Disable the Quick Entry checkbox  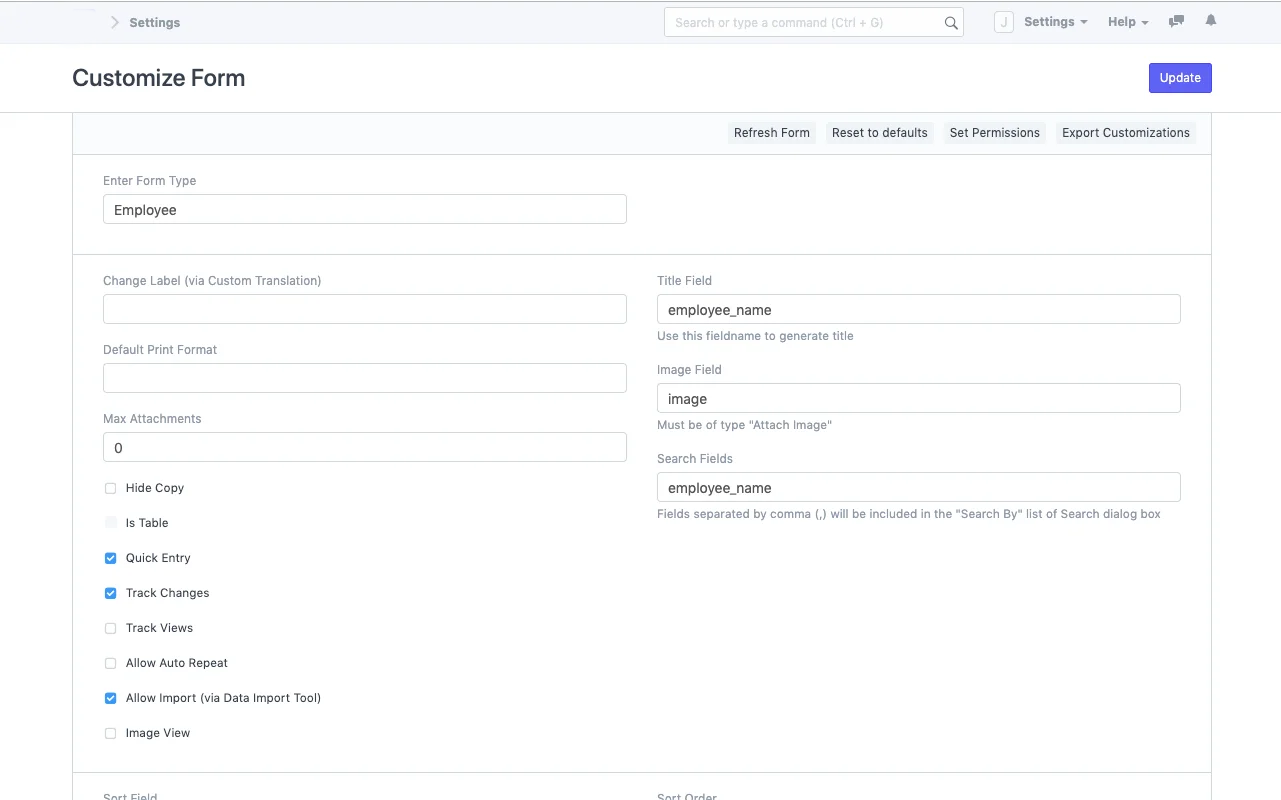coord(110,558)
